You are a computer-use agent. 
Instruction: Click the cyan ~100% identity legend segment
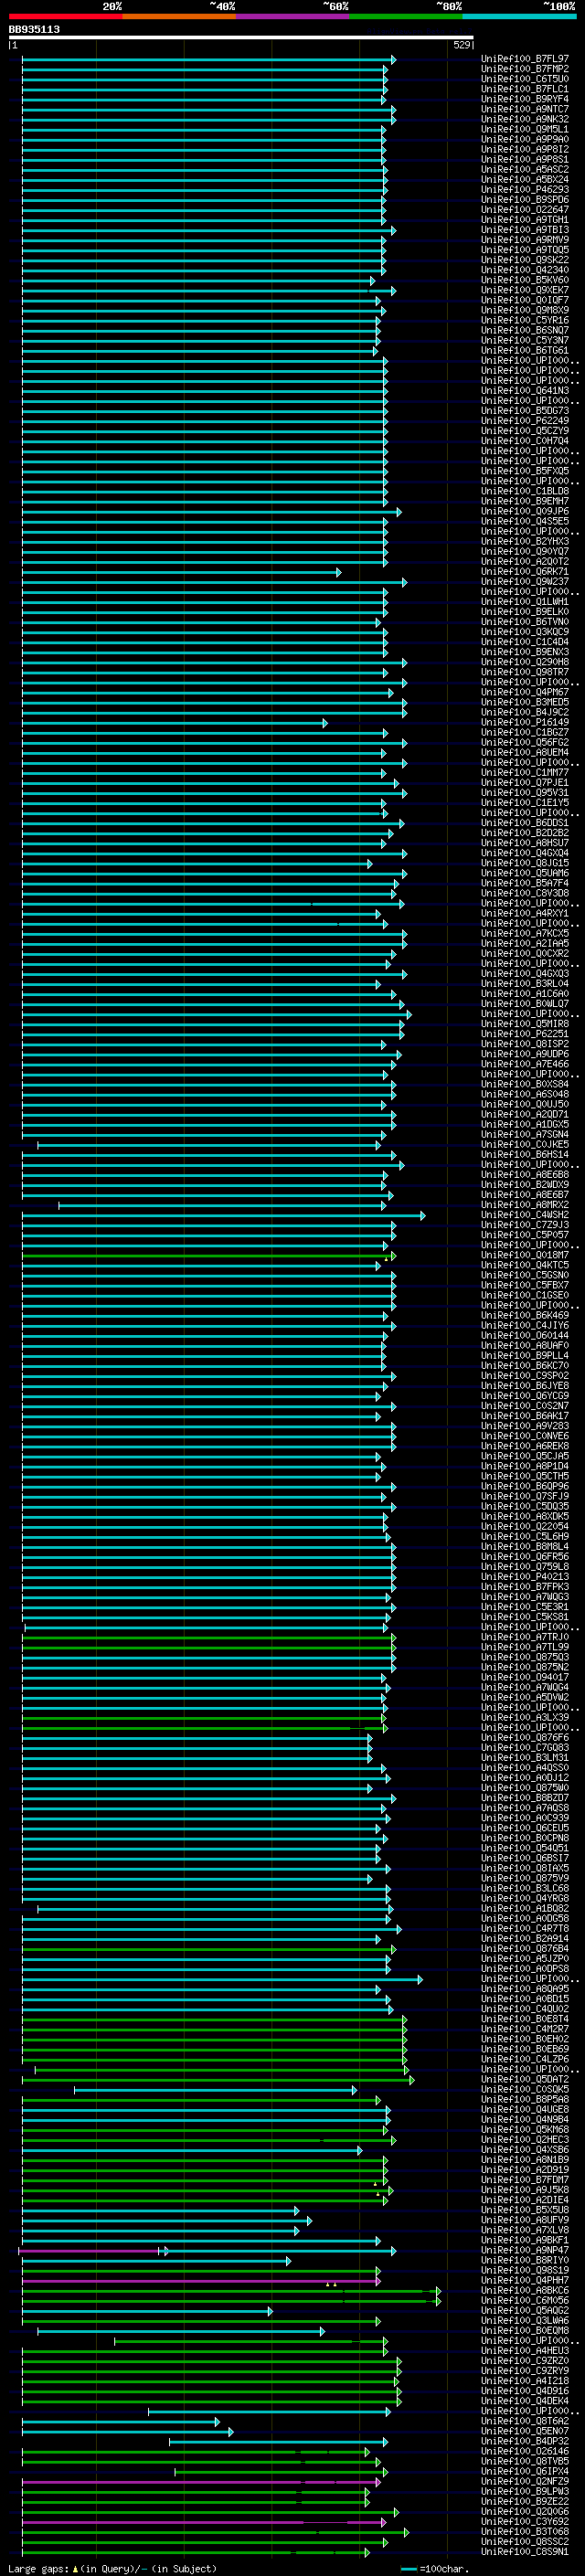(x=519, y=16)
